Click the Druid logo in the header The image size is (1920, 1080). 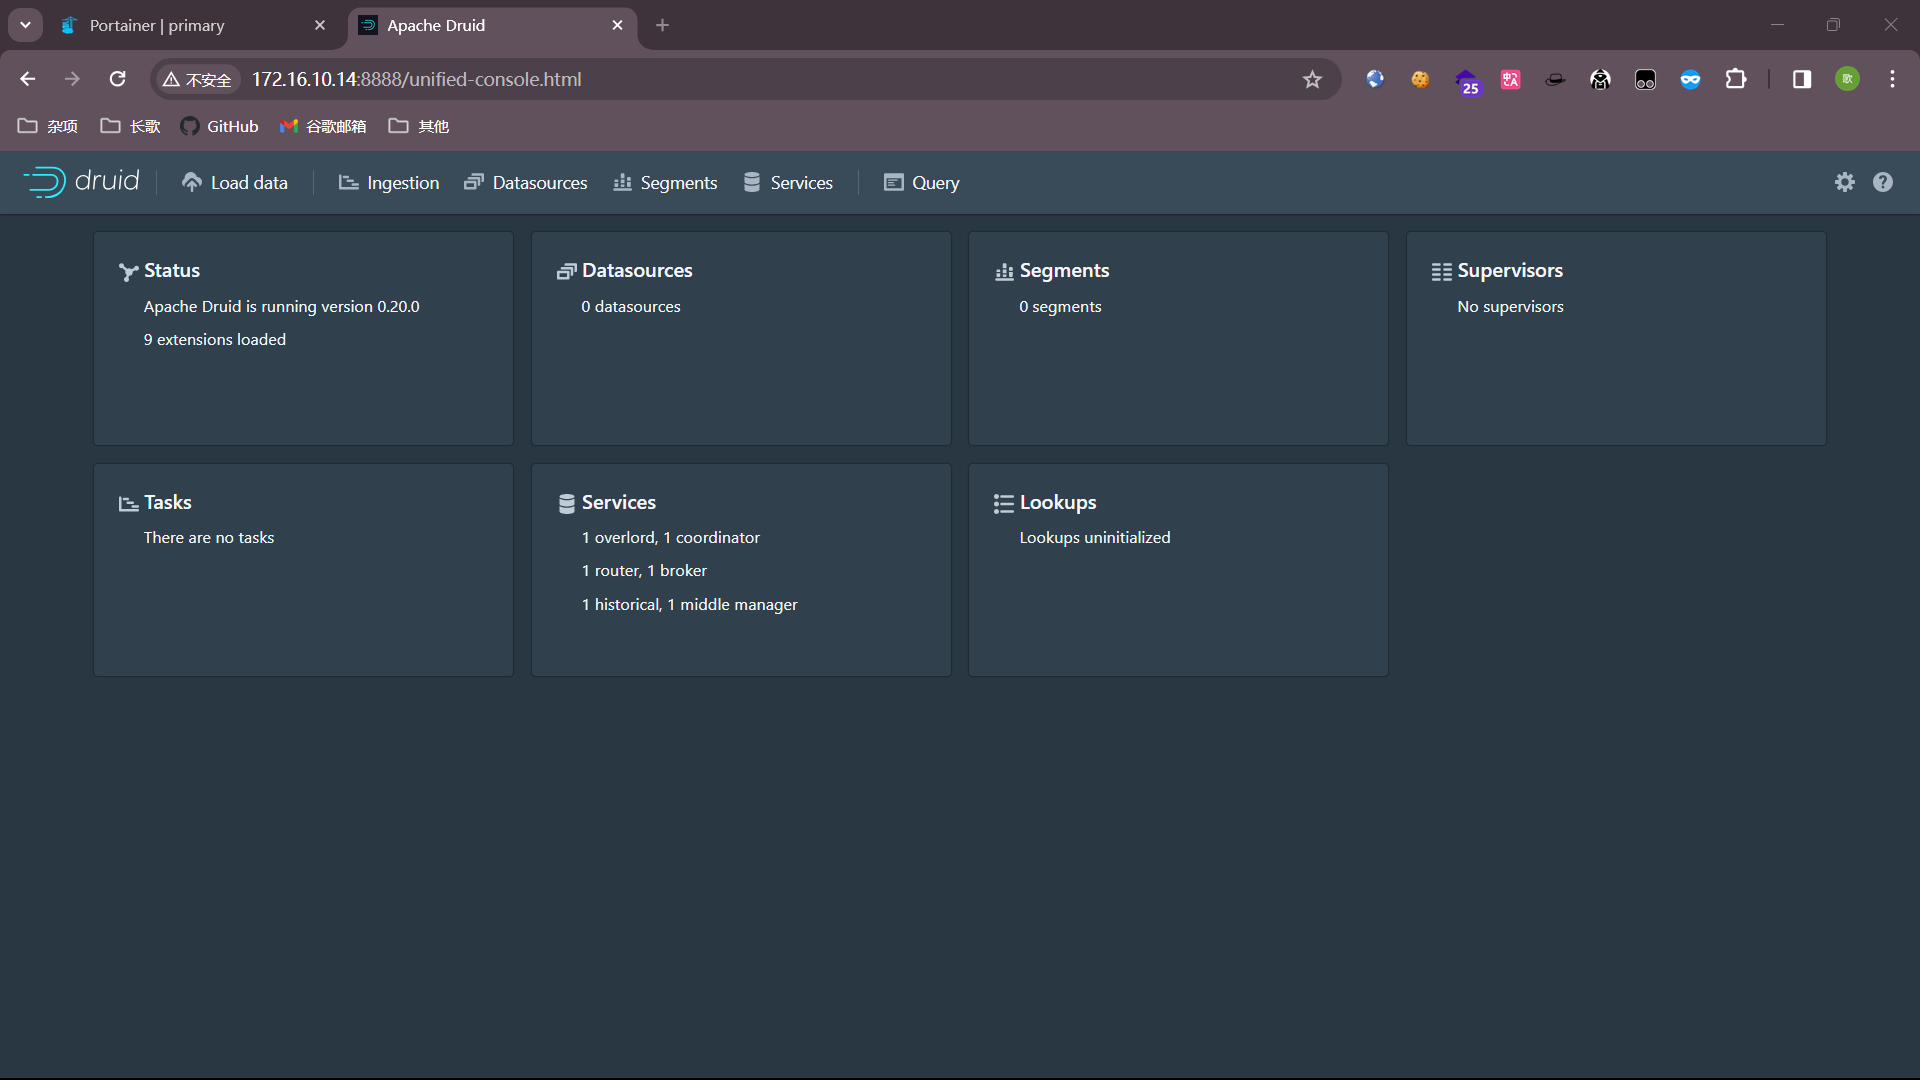[81, 182]
